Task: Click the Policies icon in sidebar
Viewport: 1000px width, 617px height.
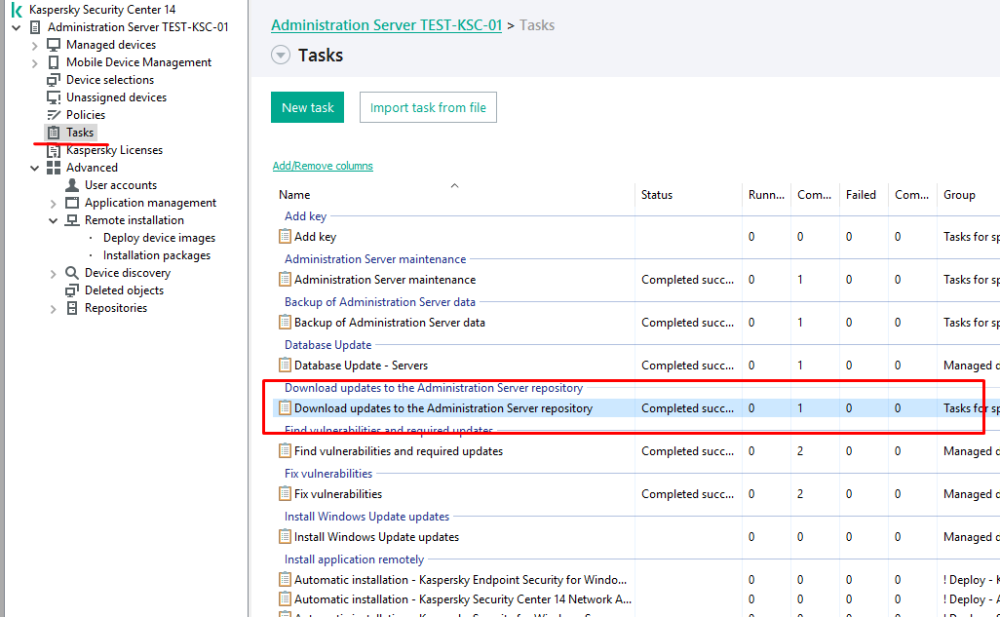Action: (x=54, y=115)
